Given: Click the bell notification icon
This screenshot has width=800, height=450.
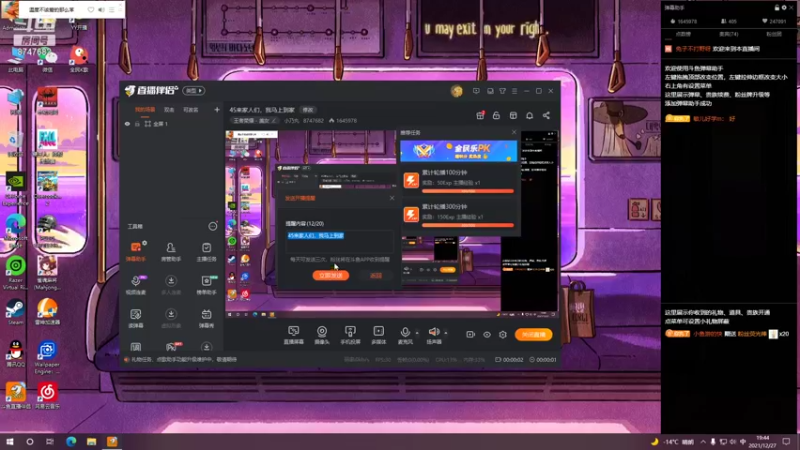Looking at the screenshot, I should (x=530, y=115).
